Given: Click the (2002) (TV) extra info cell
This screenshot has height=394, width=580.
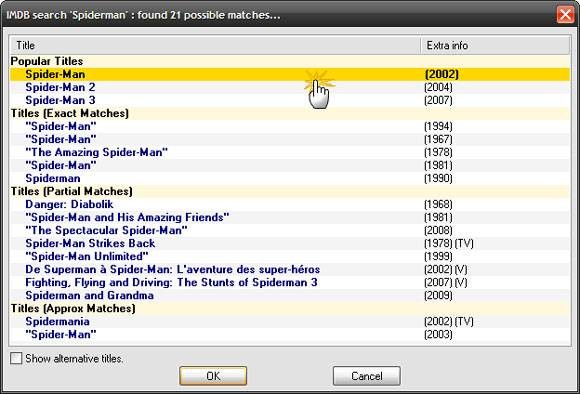Looking at the screenshot, I should click(x=449, y=321).
